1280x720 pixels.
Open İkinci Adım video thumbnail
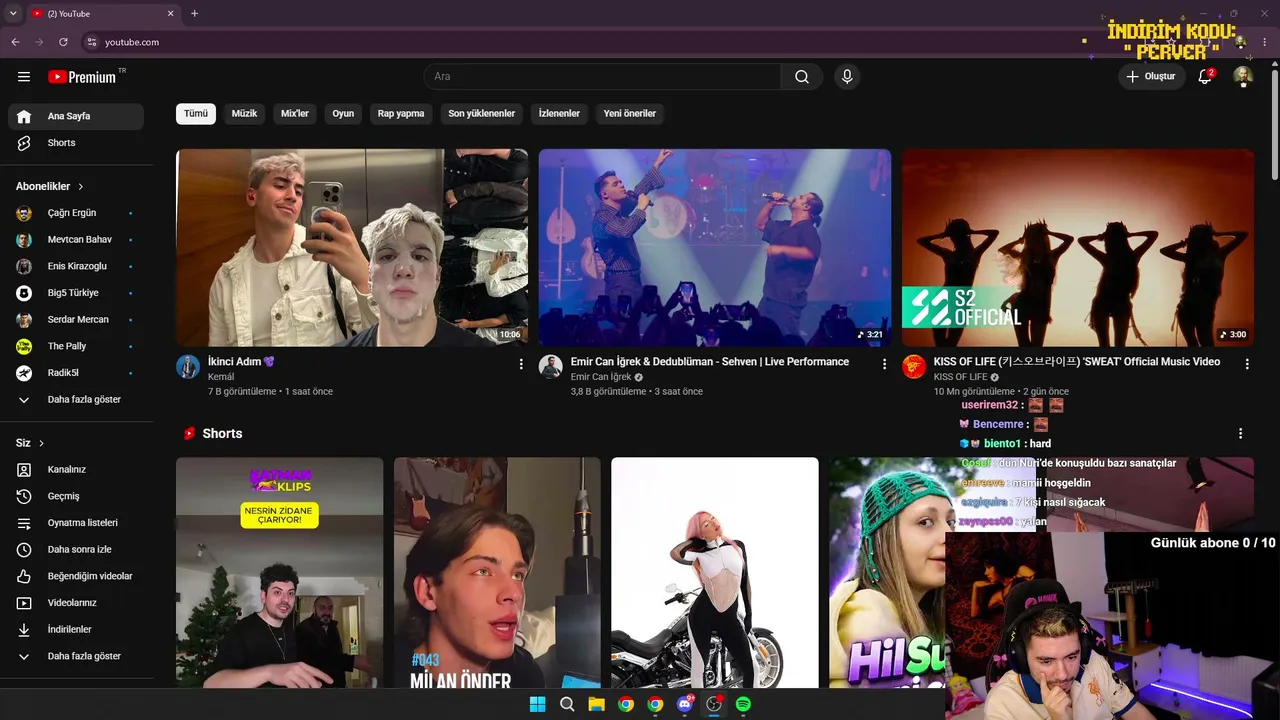(352, 248)
